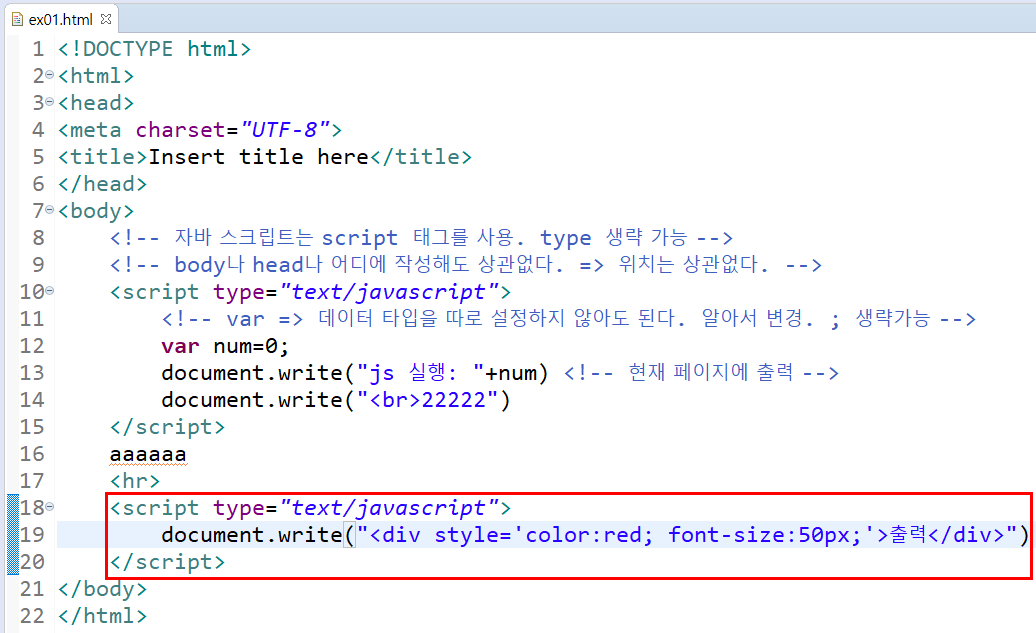Click the "UTF-8" charset value
The width and height of the screenshot is (1036, 633).
(x=285, y=130)
